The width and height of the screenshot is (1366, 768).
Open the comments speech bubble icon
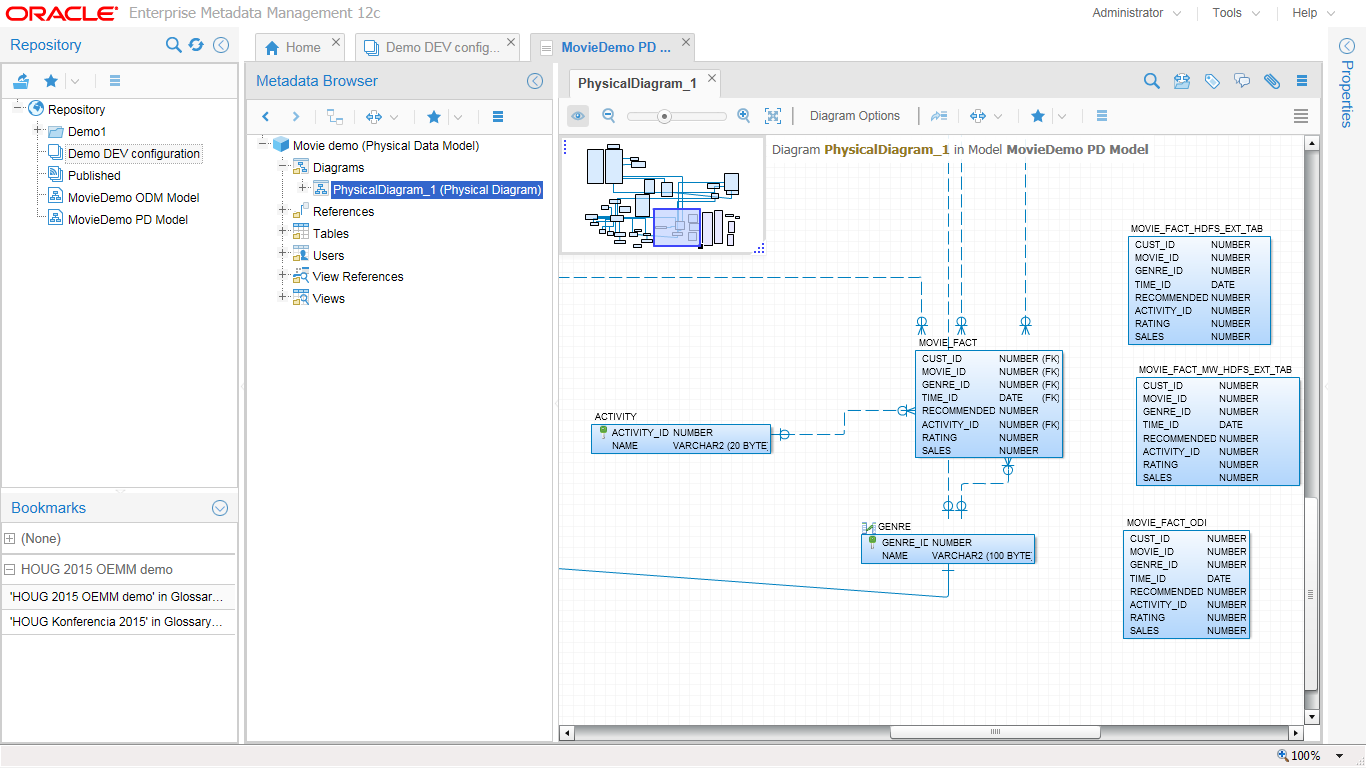pyautogui.click(x=1242, y=81)
